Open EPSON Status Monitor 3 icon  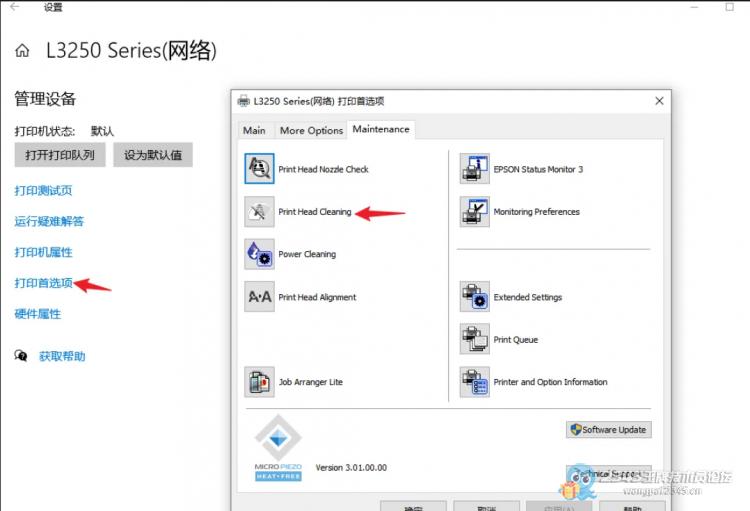pyautogui.click(x=474, y=169)
